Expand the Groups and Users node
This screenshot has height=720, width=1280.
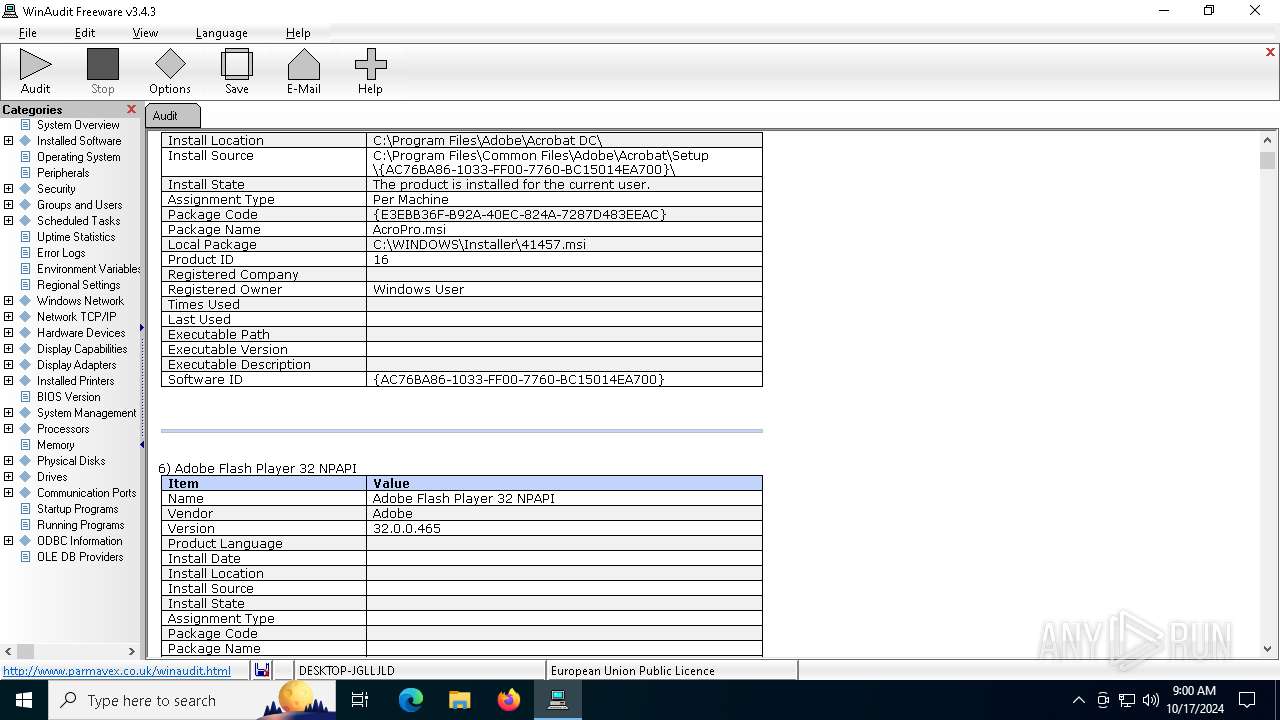point(9,205)
